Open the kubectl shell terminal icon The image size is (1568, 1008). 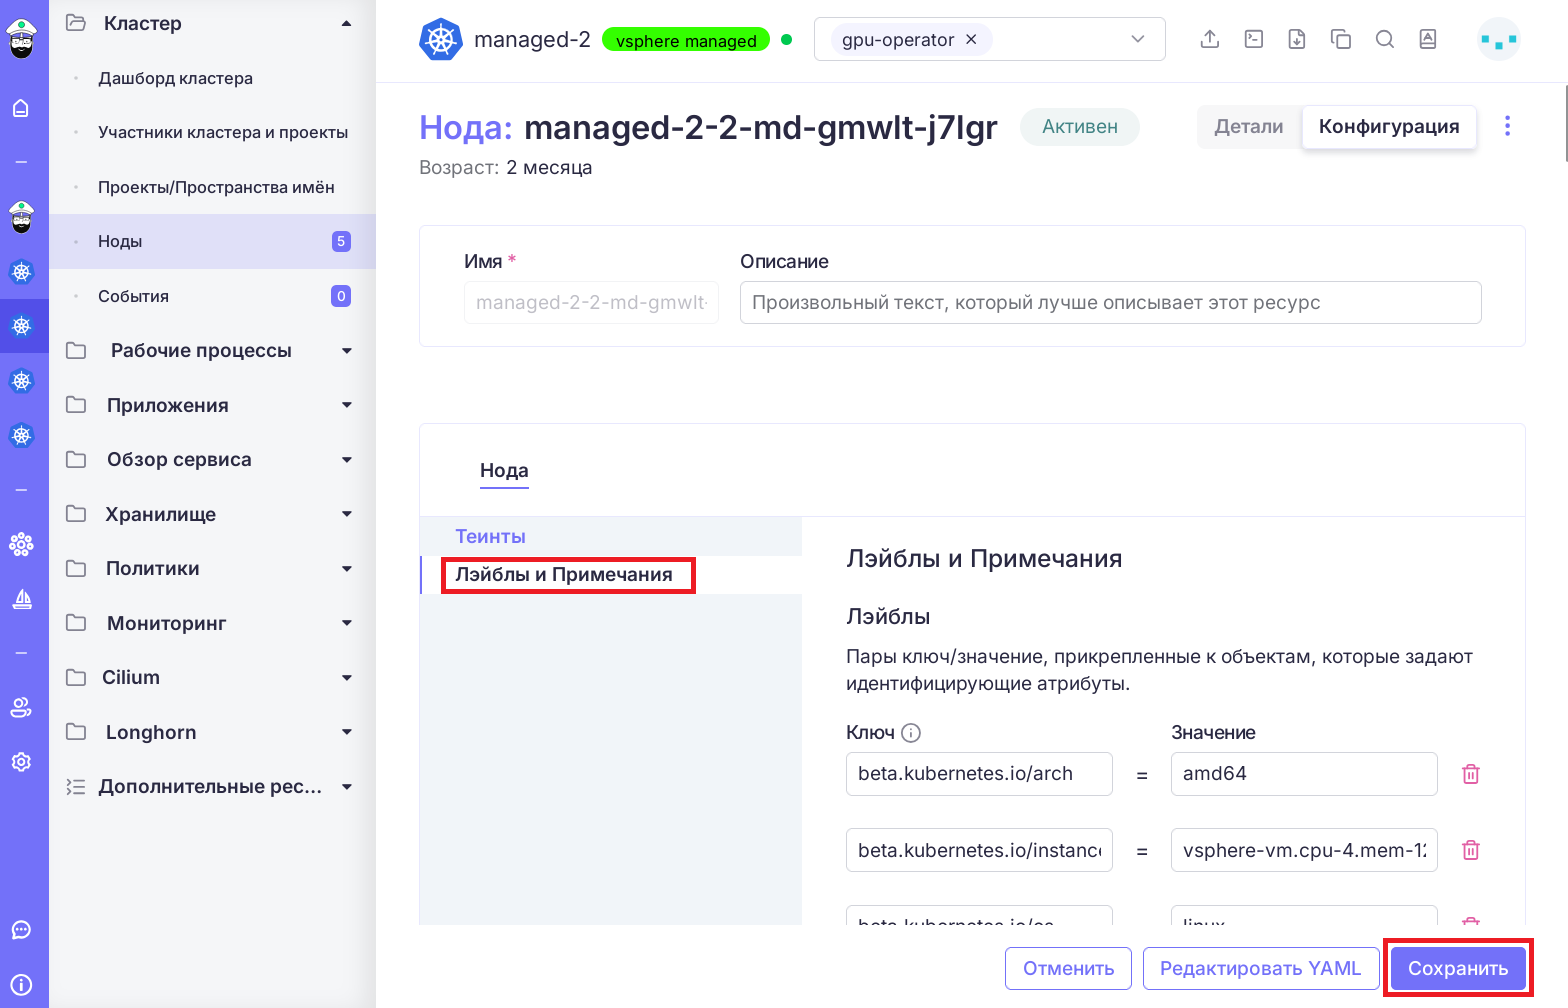1254,39
